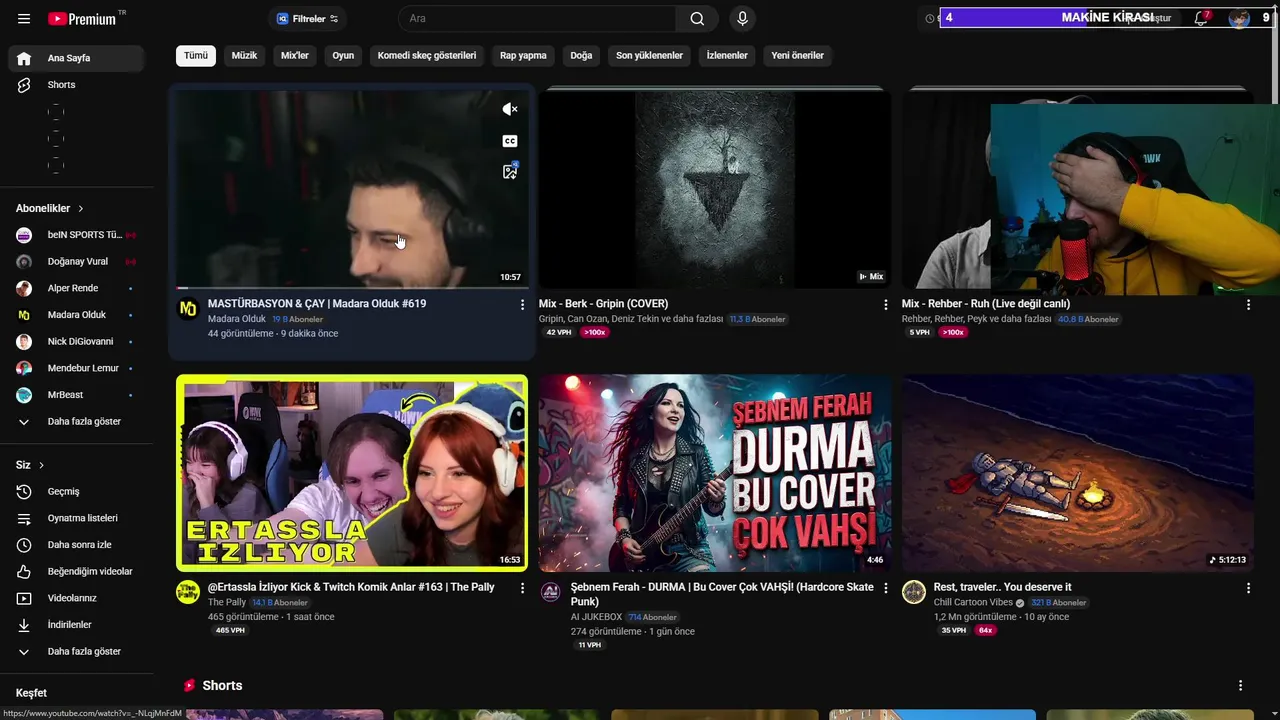This screenshot has width=1280, height=720.
Task: Open MrBeast channel subscription
Action: 76,395
